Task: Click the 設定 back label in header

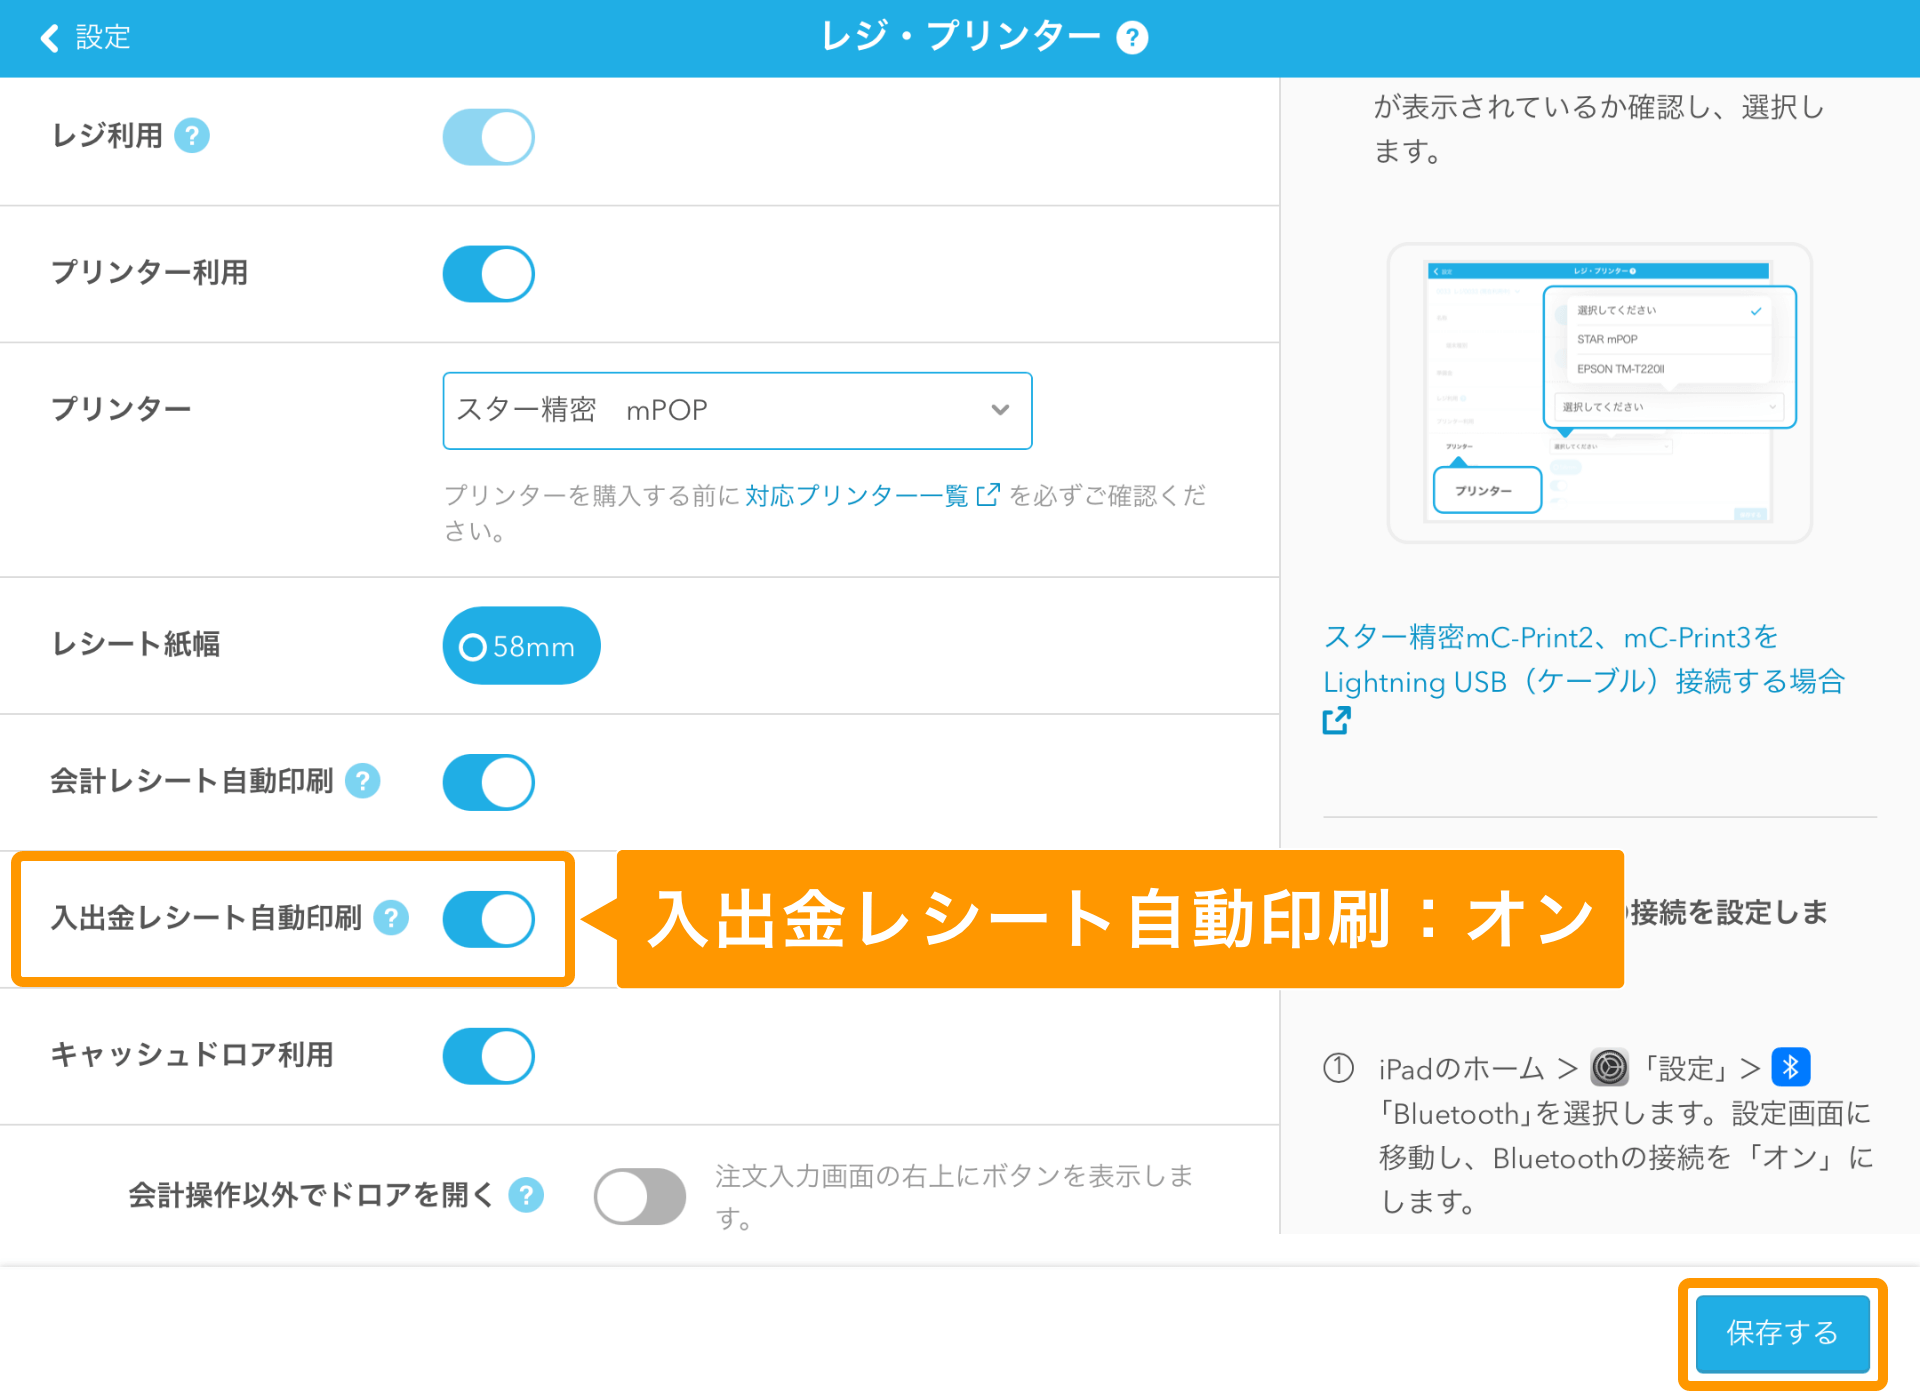Action: click(x=103, y=38)
